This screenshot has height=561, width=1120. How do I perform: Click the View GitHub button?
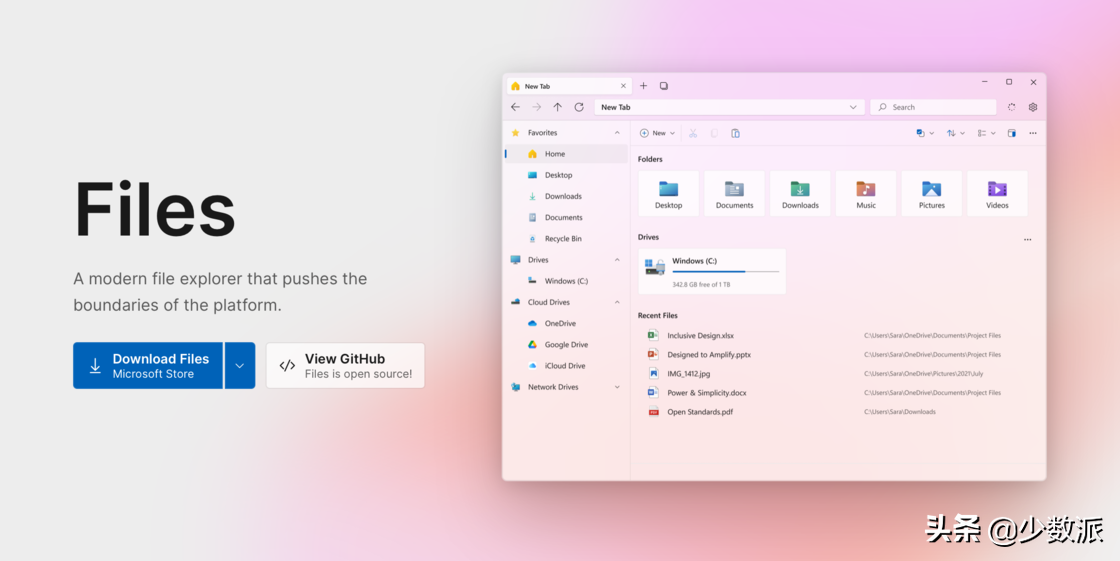(x=346, y=366)
